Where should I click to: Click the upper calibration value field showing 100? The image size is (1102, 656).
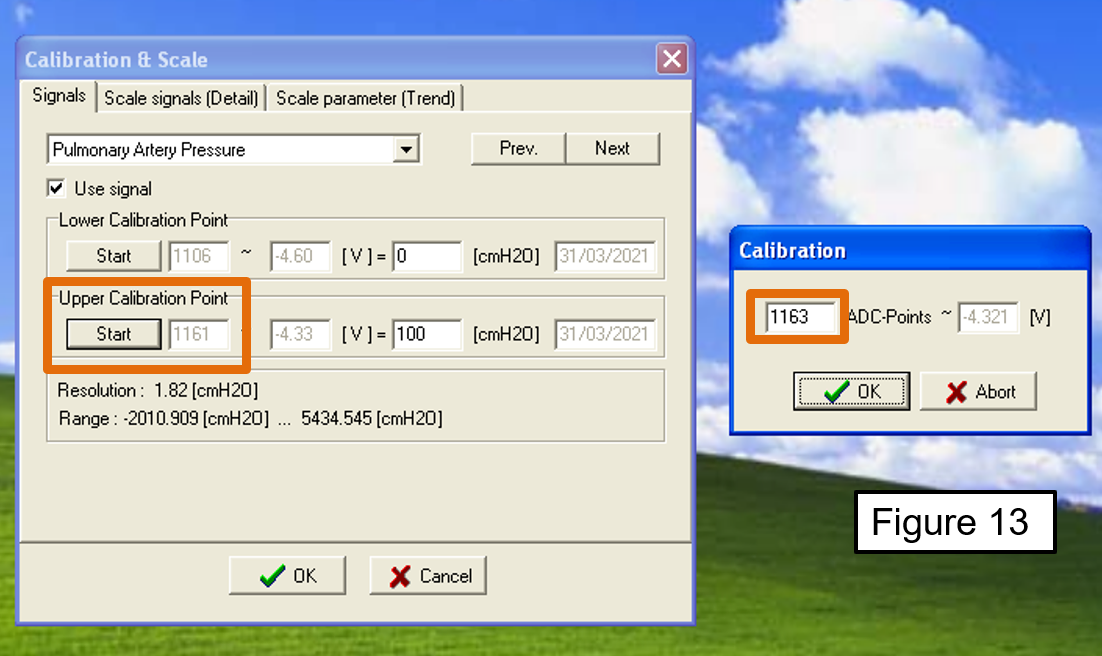point(427,334)
